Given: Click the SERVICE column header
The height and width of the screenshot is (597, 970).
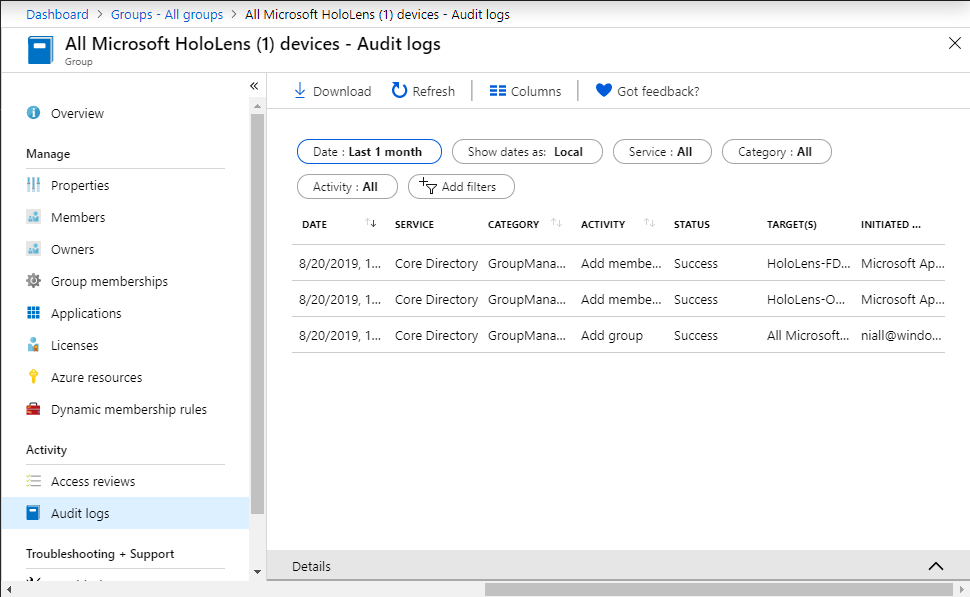Looking at the screenshot, I should [x=414, y=225].
